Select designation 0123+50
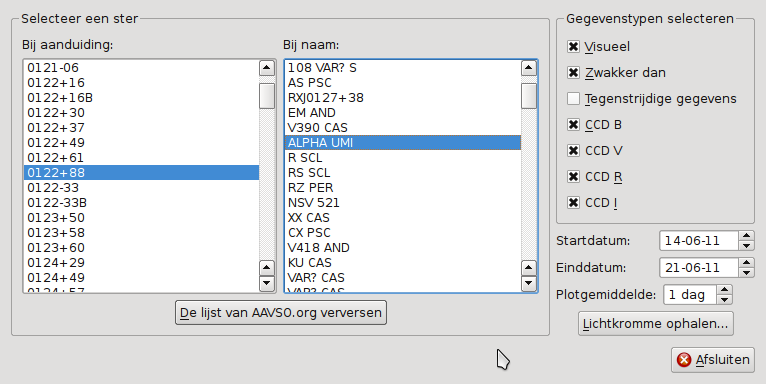This screenshot has width=766, height=384. 141,217
